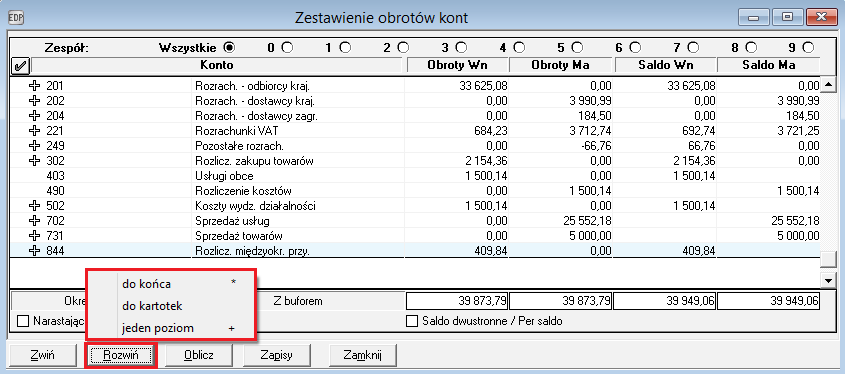Enable Saldo dwustronne / Per saldo checkbox
The image size is (845, 374).
point(412,321)
